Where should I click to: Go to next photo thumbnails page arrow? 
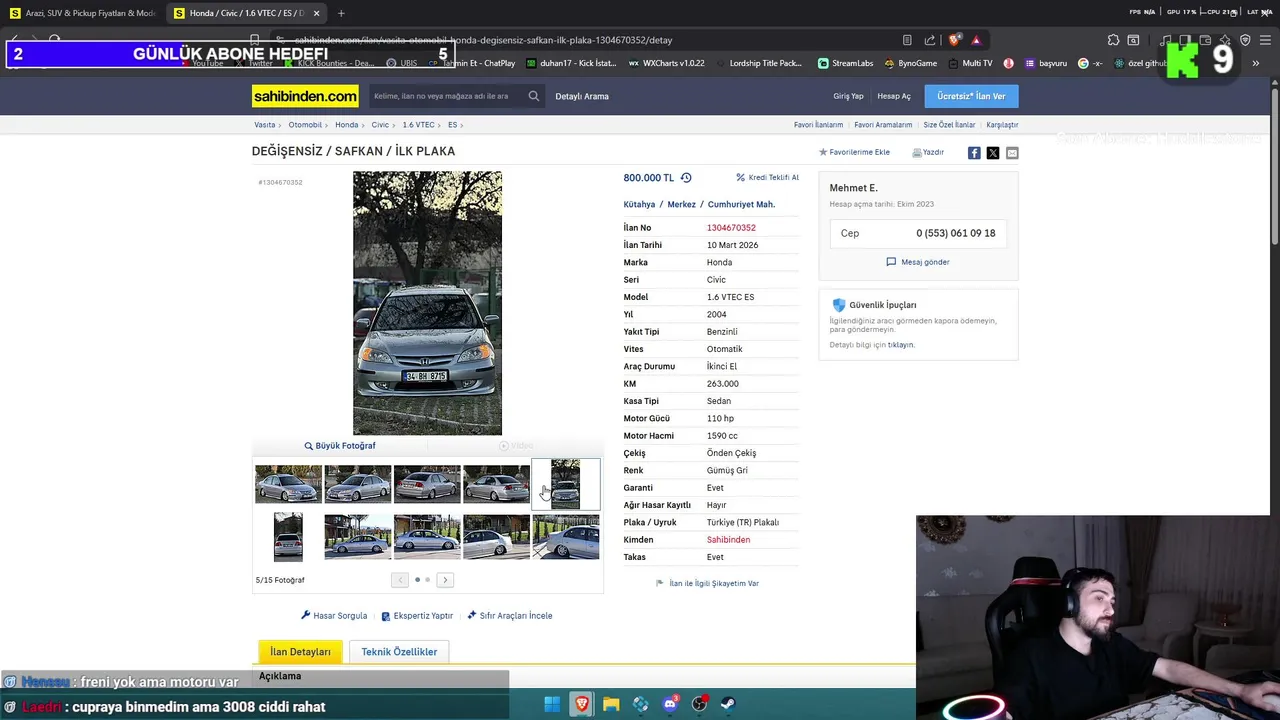click(x=445, y=580)
